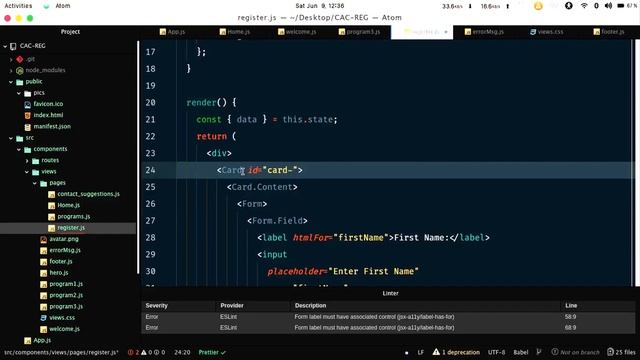Open welcome.js in the project tree
The width and height of the screenshot is (640, 360).
pyautogui.click(x=64, y=329)
